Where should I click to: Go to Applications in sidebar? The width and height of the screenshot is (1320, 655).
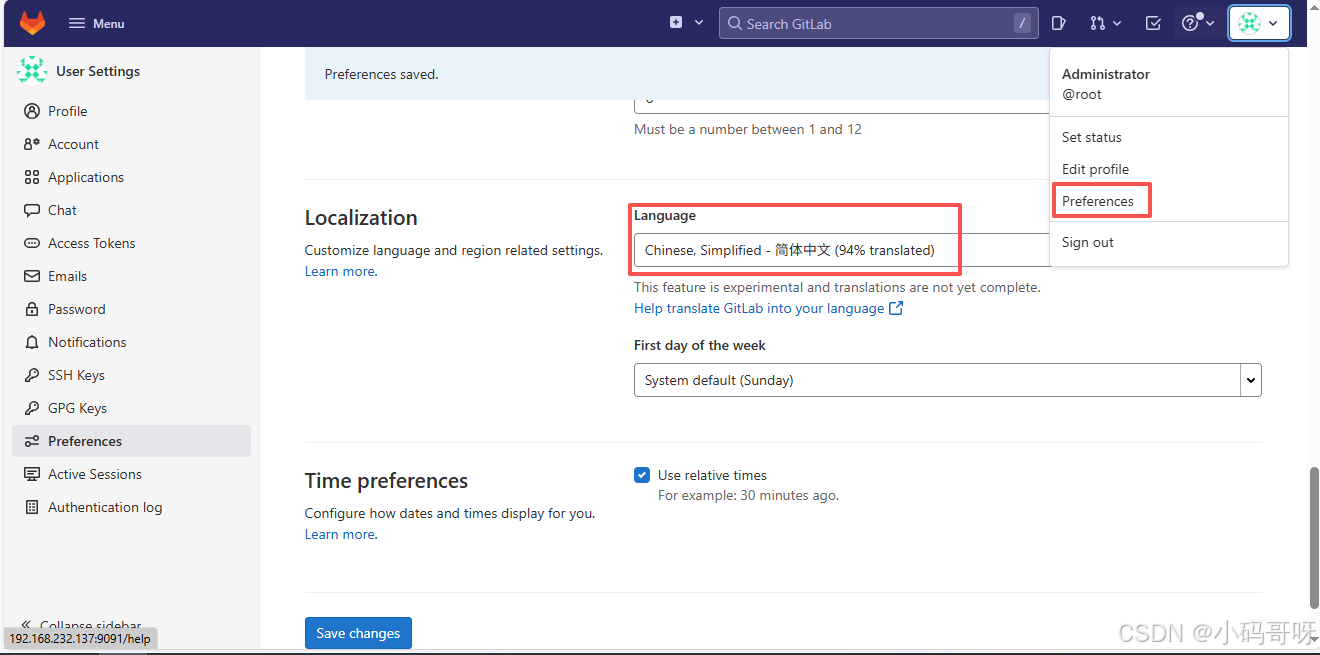(131, 177)
